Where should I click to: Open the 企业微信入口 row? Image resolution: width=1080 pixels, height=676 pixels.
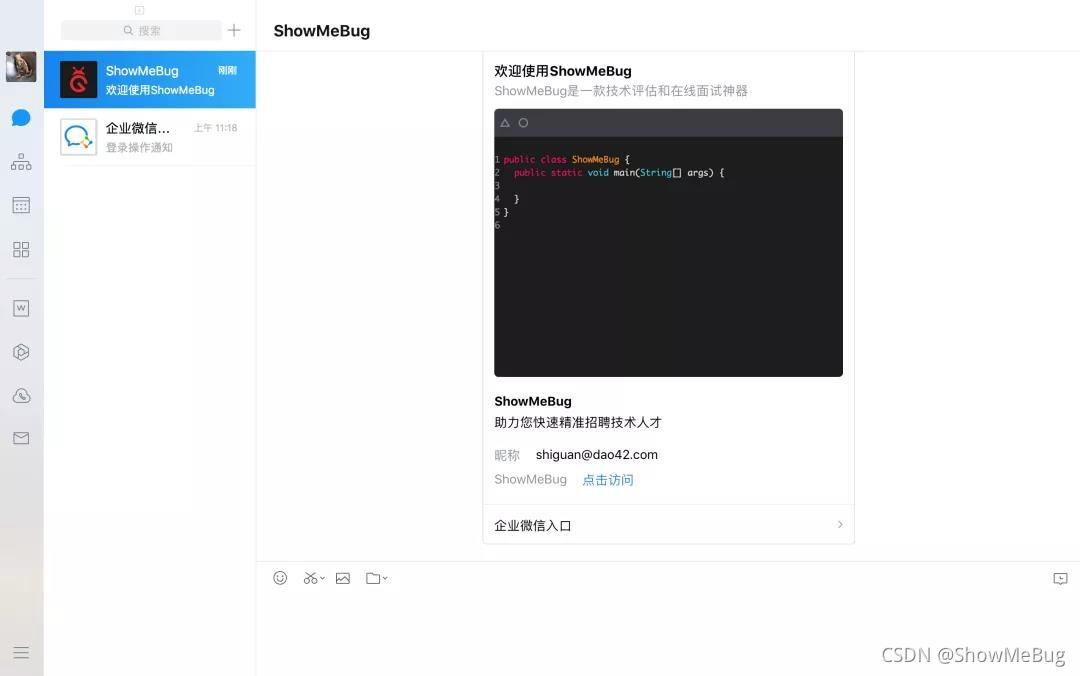pyautogui.click(x=668, y=525)
